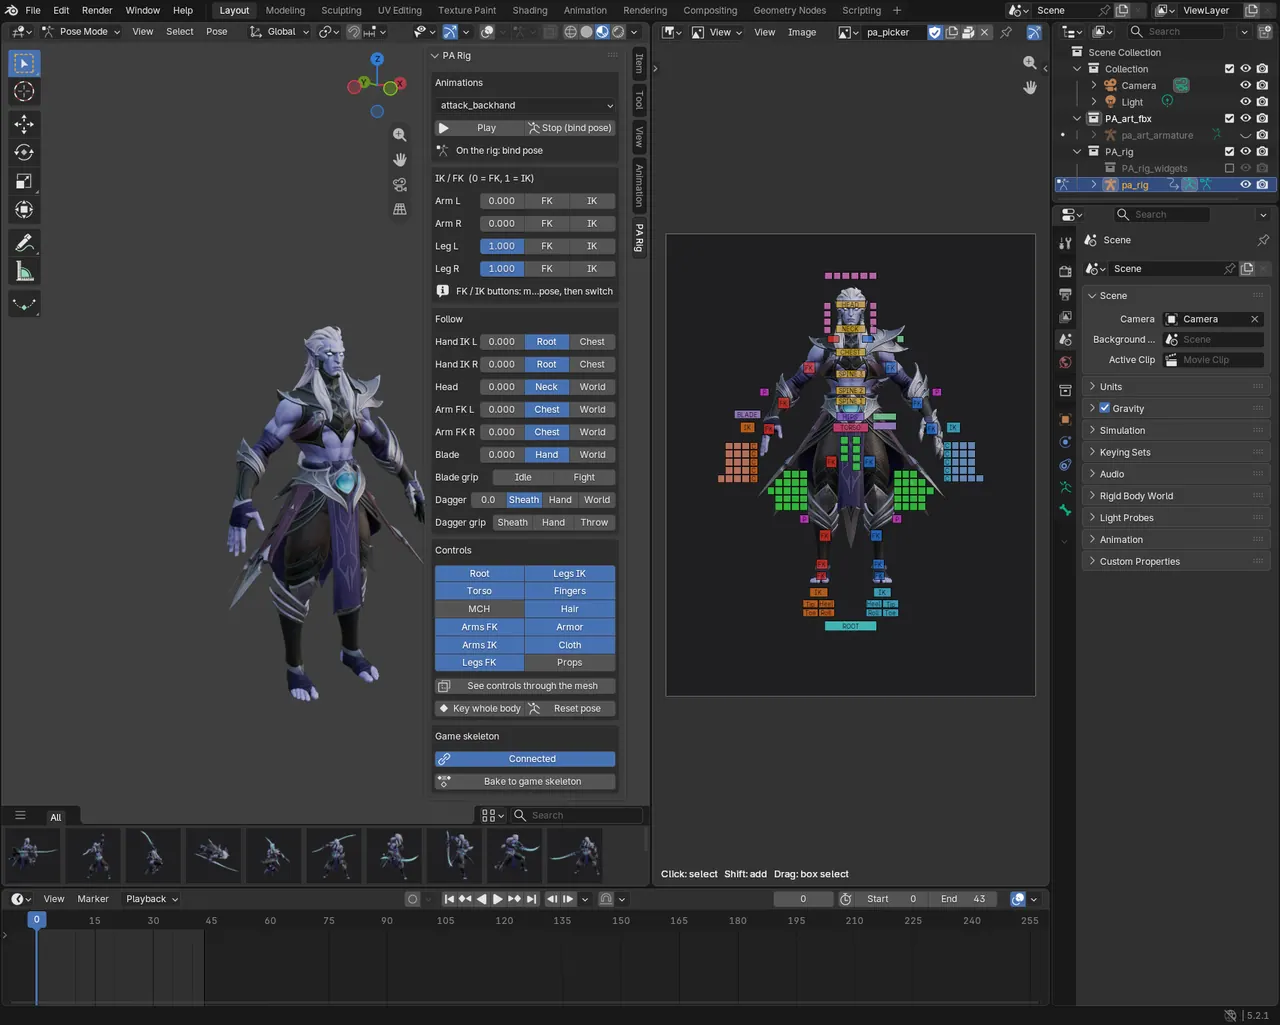Click the zoom magnifier in image editor
Screen dimensions: 1280x1025
pos(1030,62)
